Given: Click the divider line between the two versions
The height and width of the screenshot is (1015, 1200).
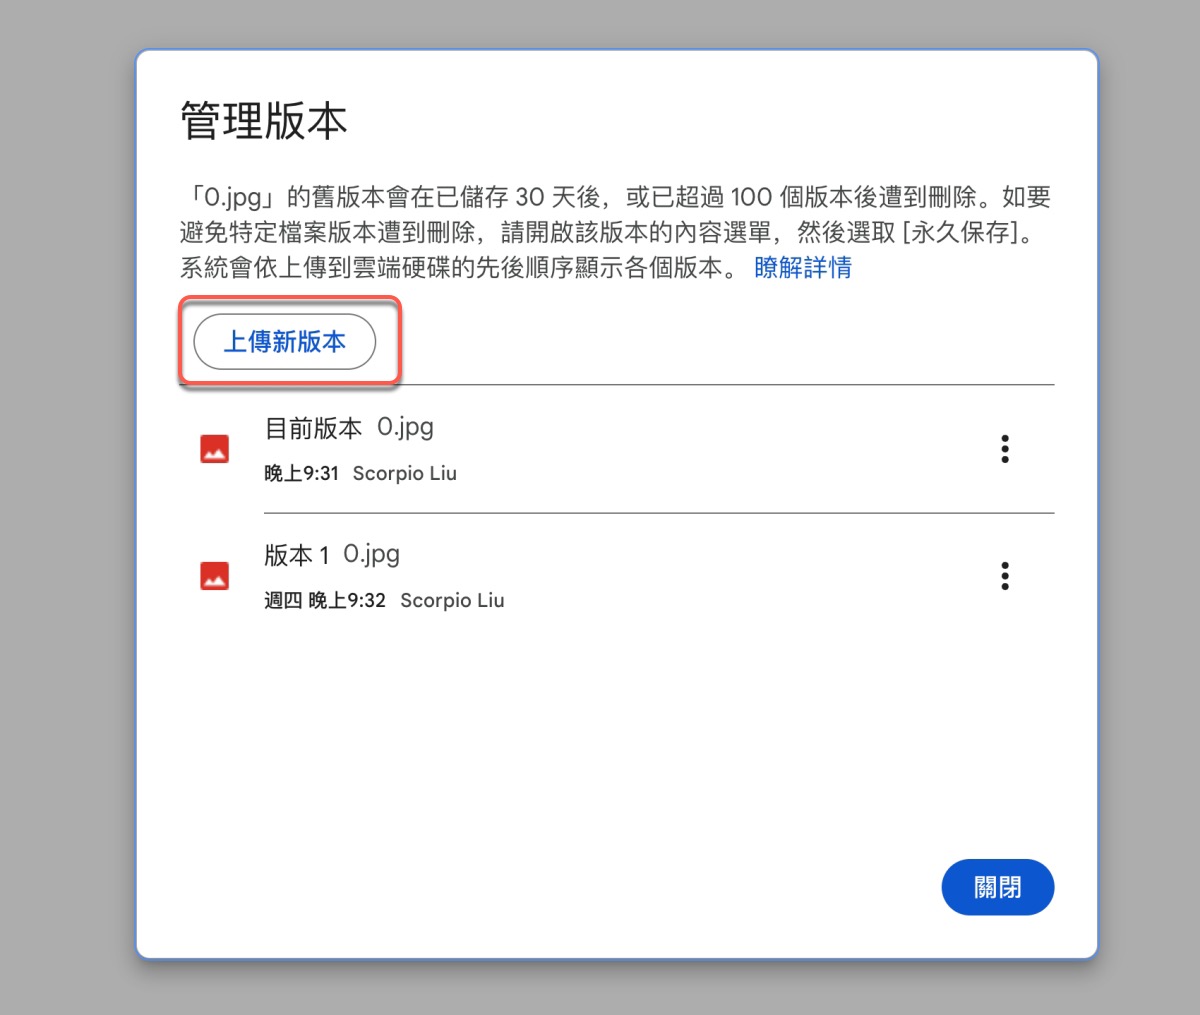Looking at the screenshot, I should pyautogui.click(x=659, y=513).
